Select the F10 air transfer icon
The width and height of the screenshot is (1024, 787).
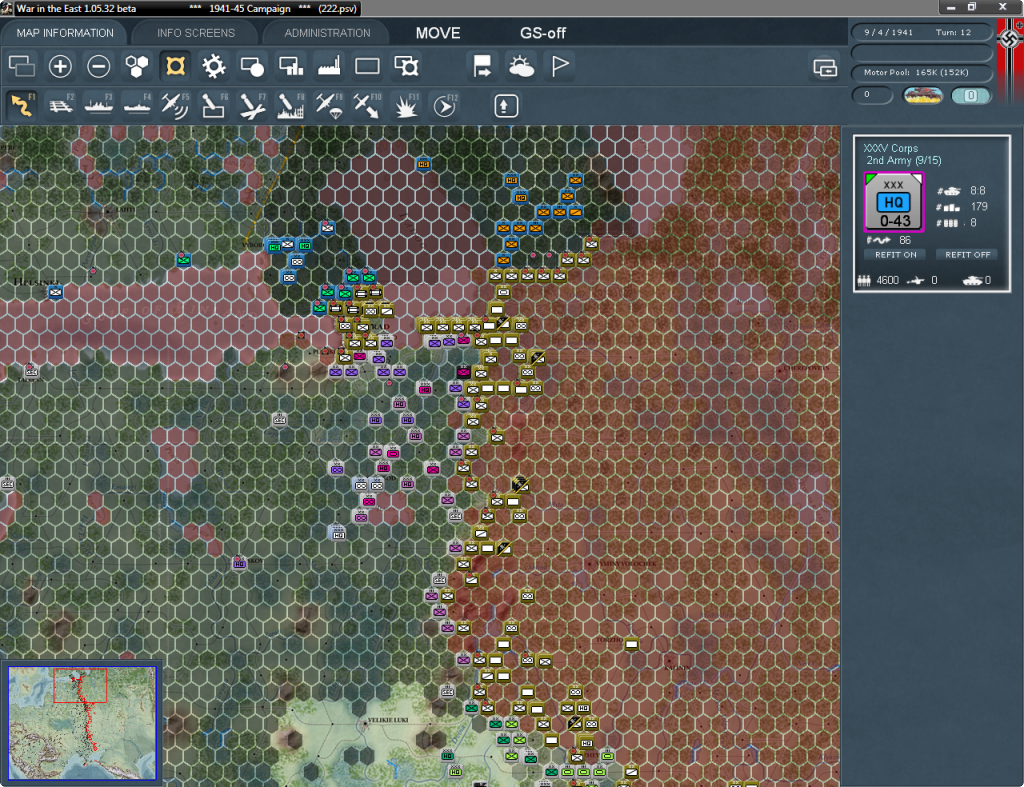367,106
